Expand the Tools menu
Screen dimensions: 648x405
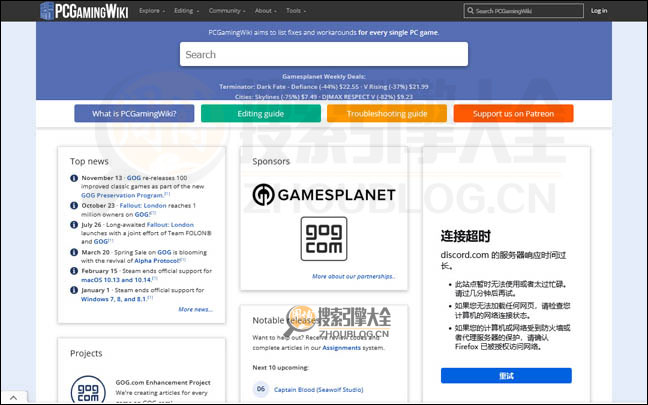tap(296, 11)
